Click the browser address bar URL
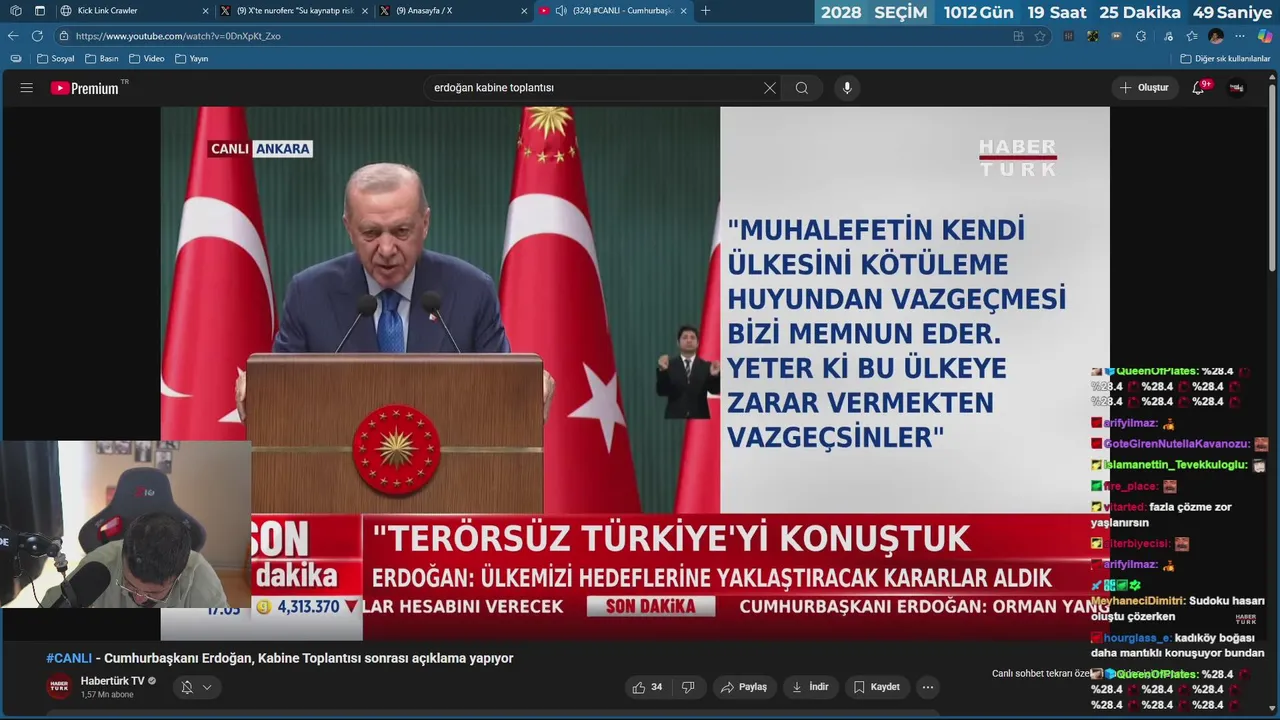 tap(178, 36)
